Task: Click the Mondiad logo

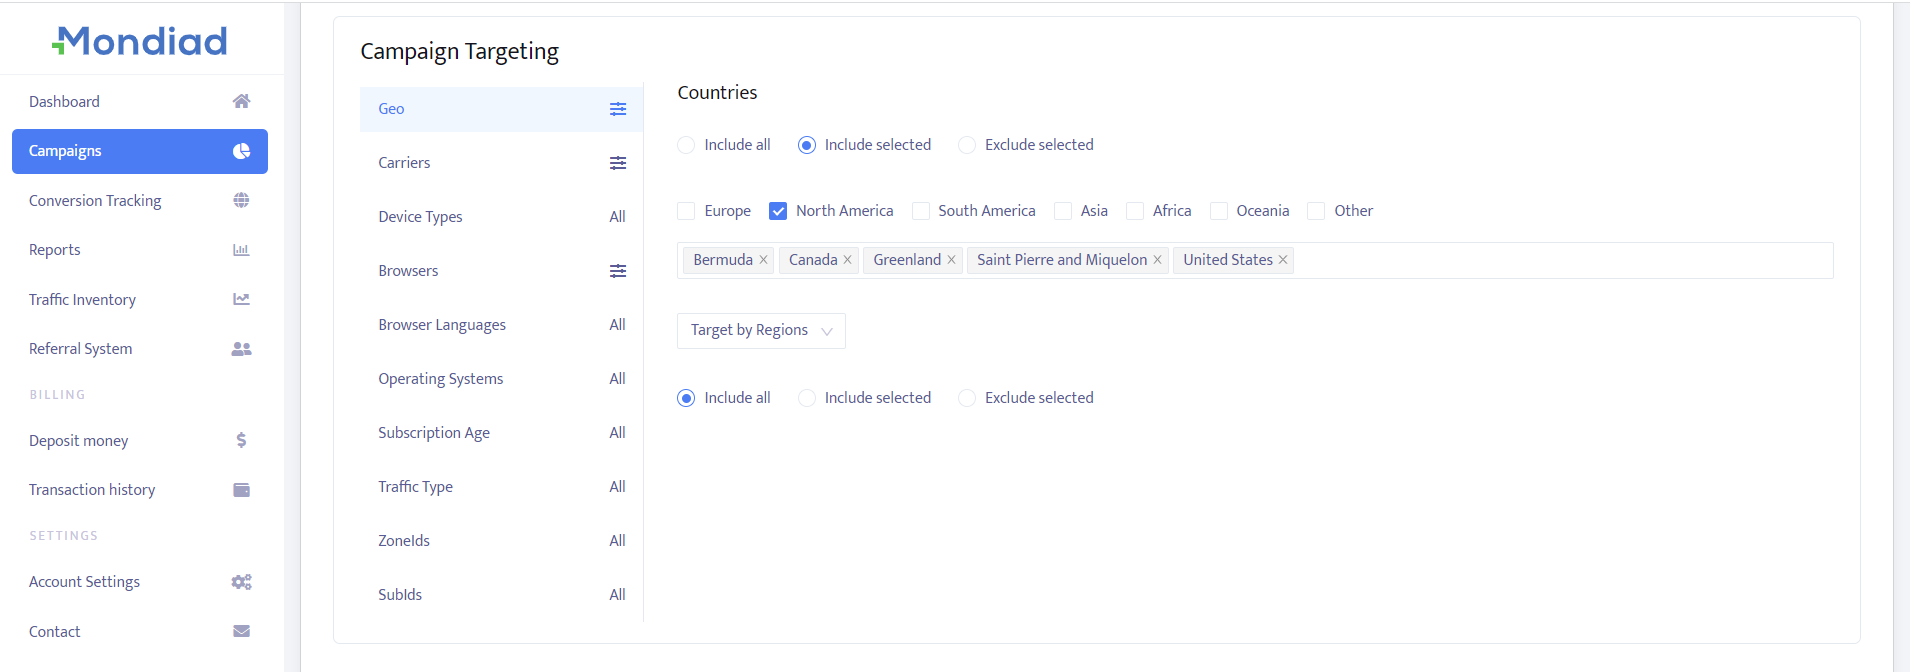Action: 140,41
